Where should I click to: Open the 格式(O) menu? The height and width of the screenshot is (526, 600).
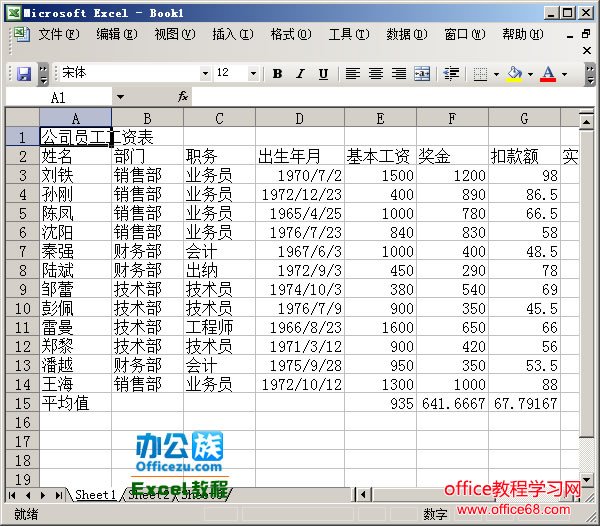[x=291, y=34]
